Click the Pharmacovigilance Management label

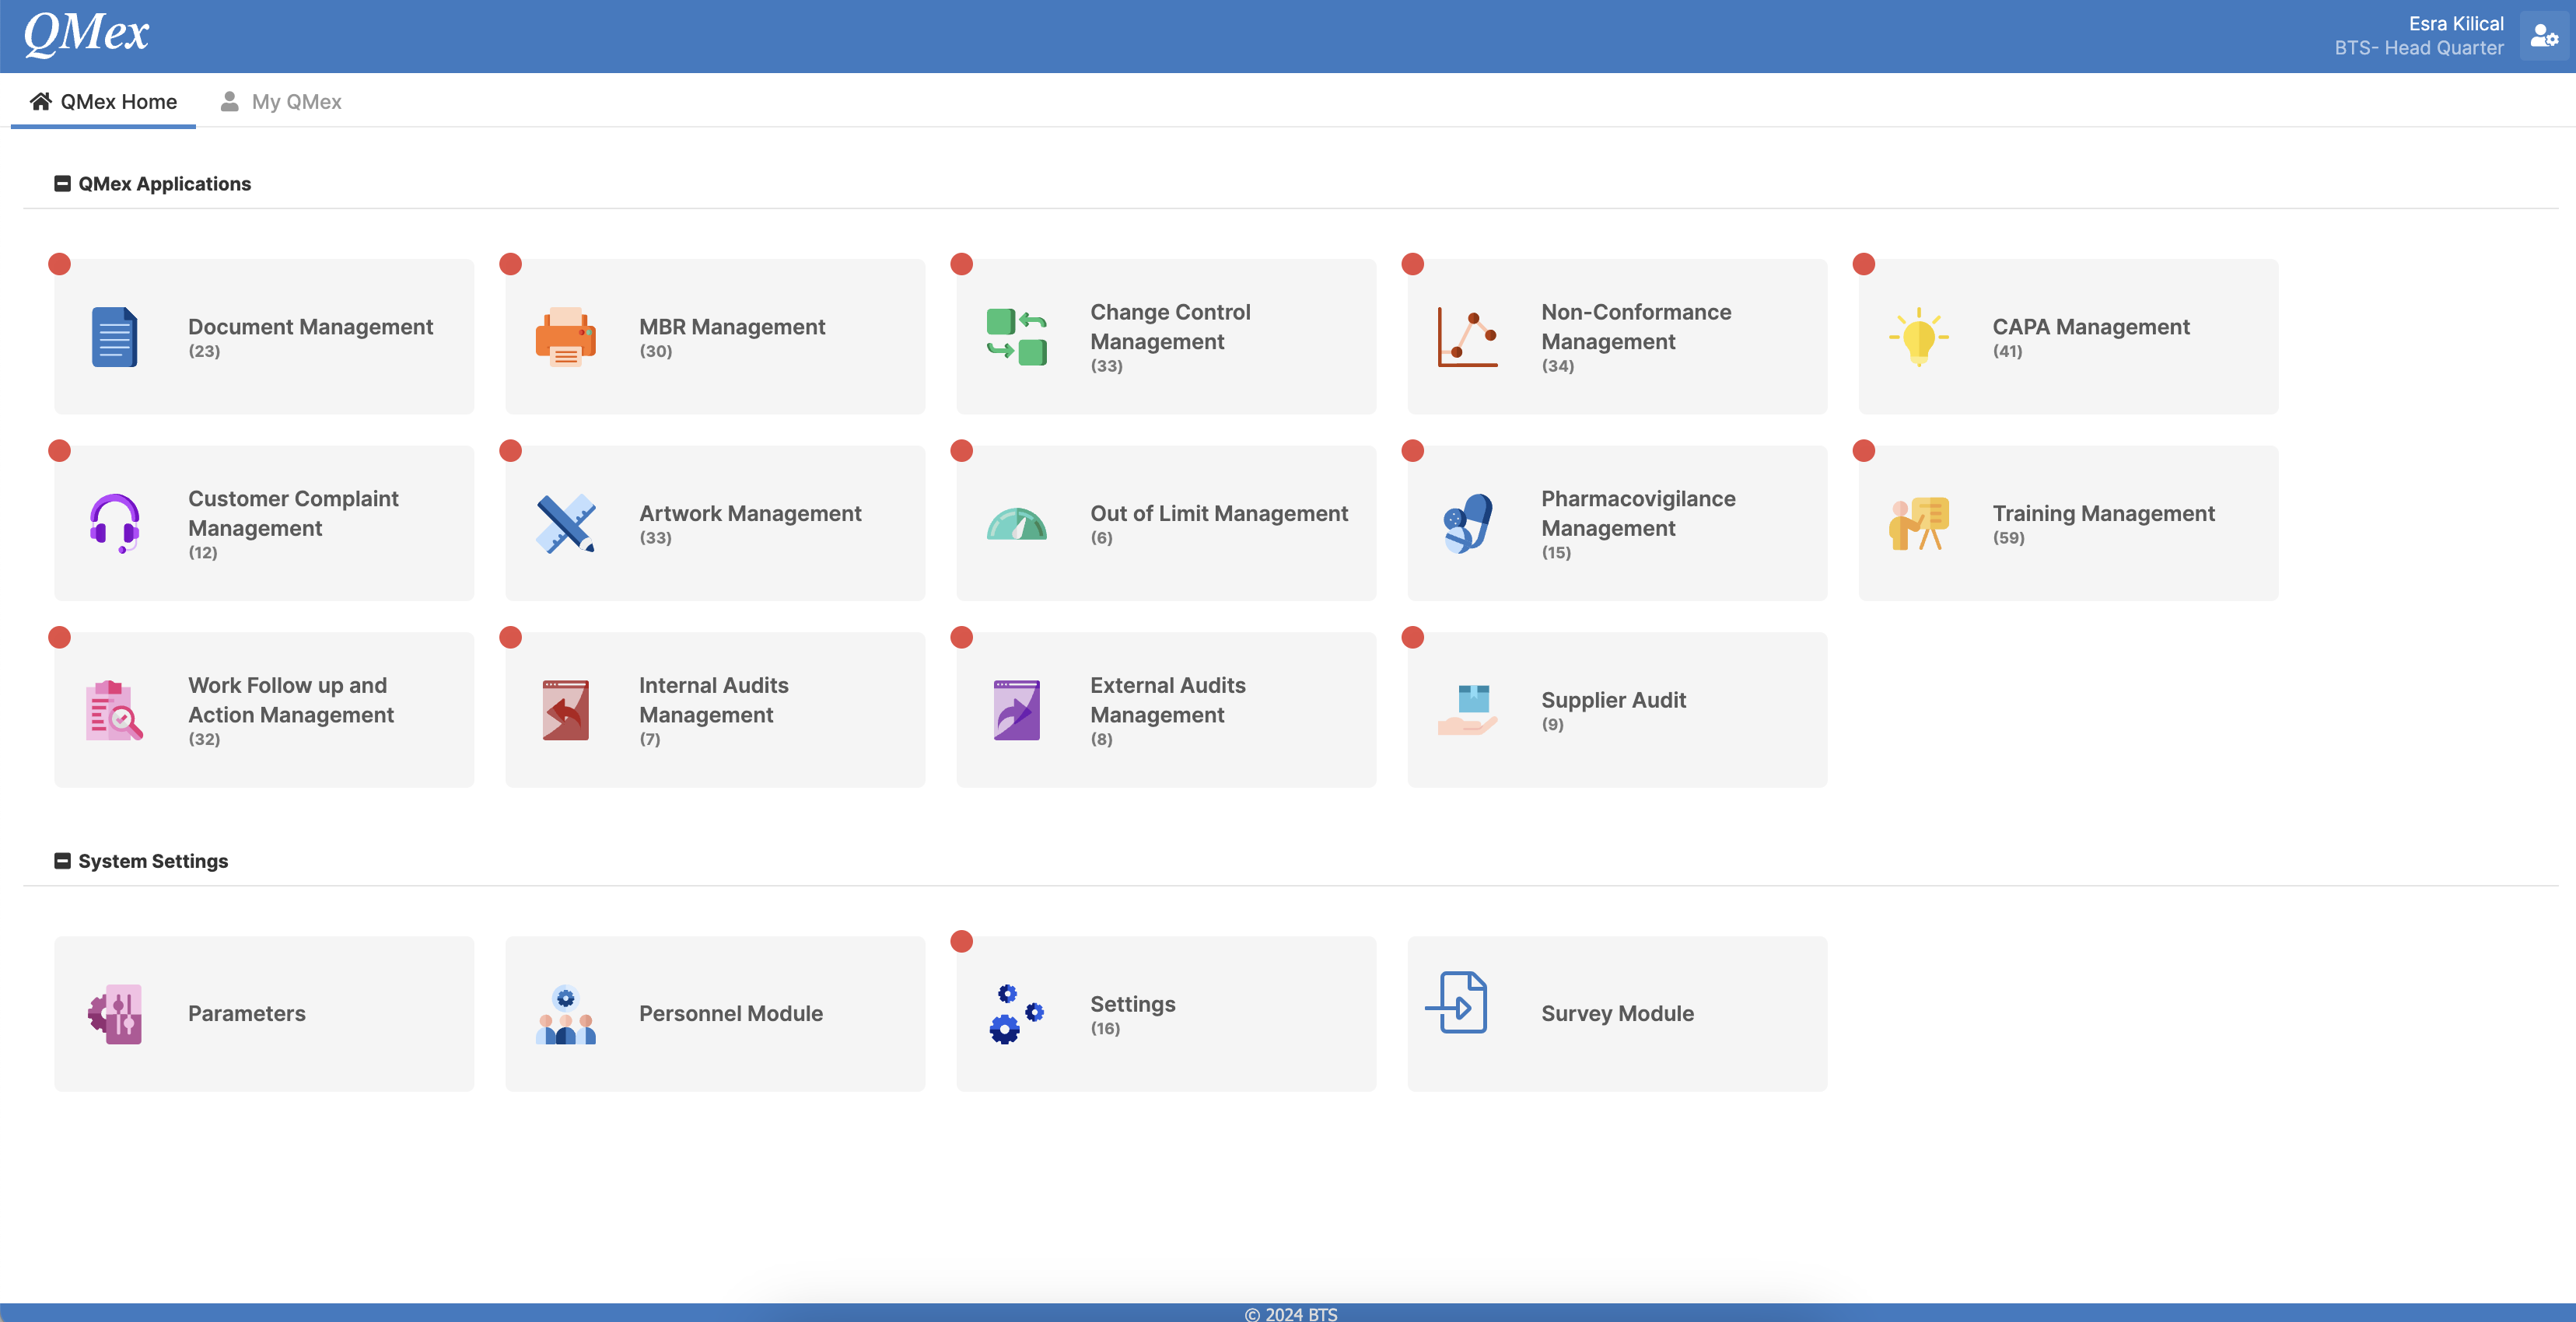1638,513
